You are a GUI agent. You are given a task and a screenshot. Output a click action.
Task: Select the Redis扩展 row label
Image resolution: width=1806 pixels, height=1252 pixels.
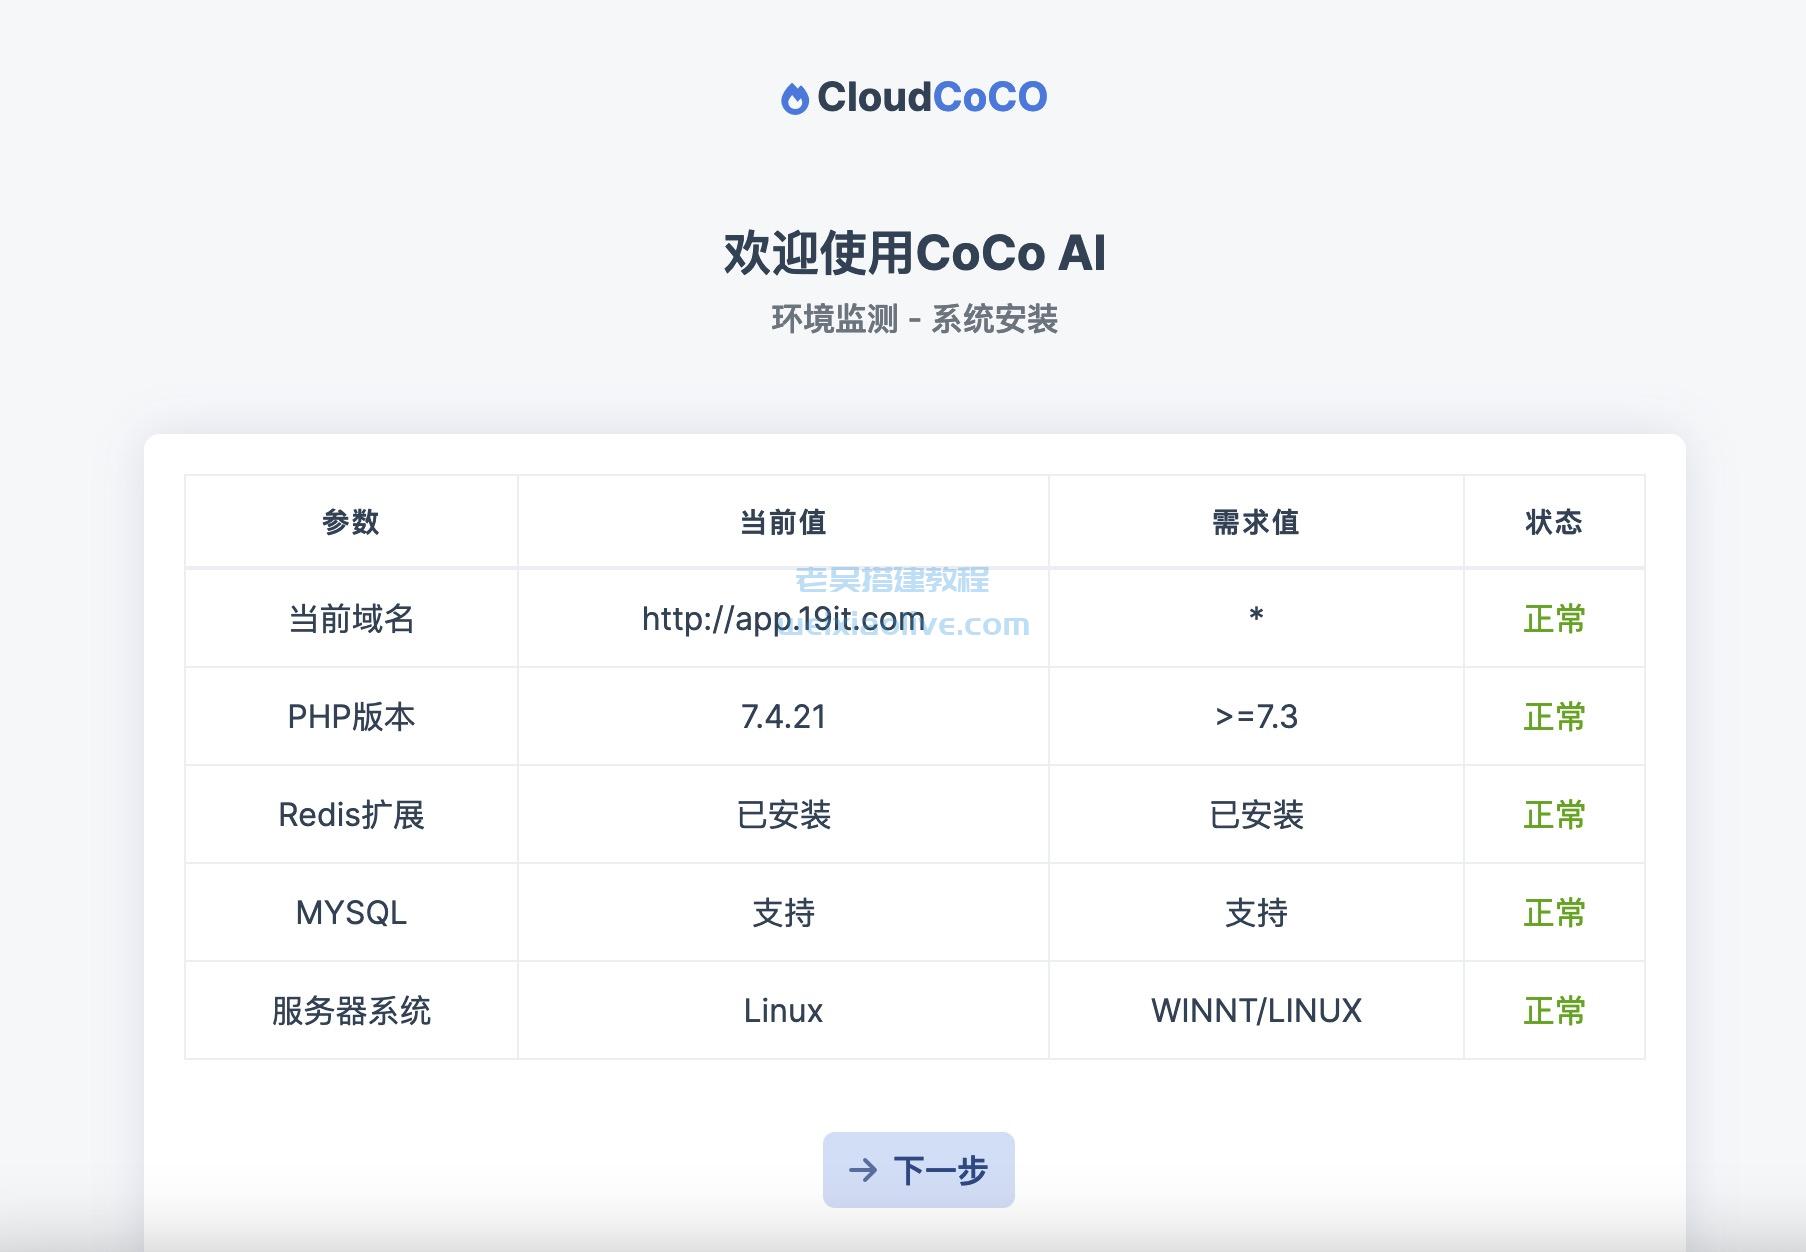point(351,815)
